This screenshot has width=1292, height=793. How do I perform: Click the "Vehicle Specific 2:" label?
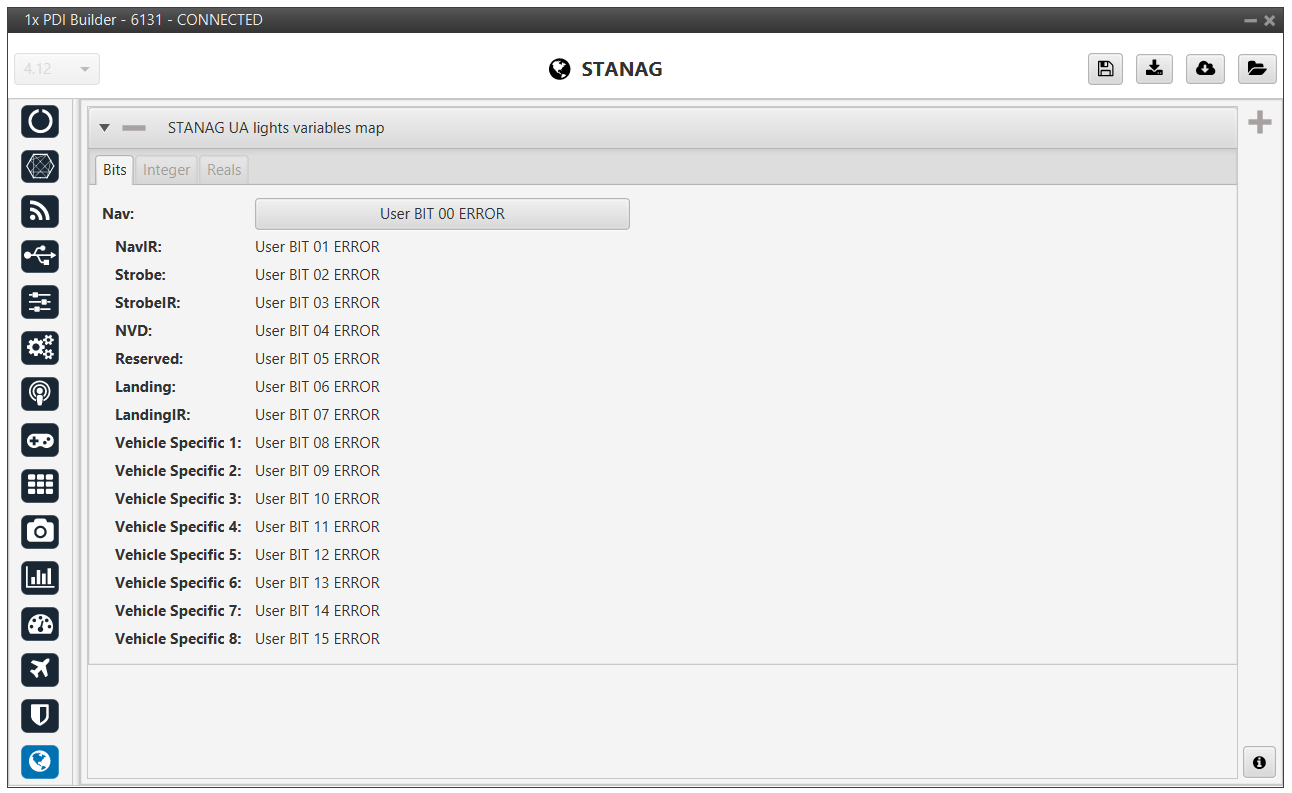[178, 471]
